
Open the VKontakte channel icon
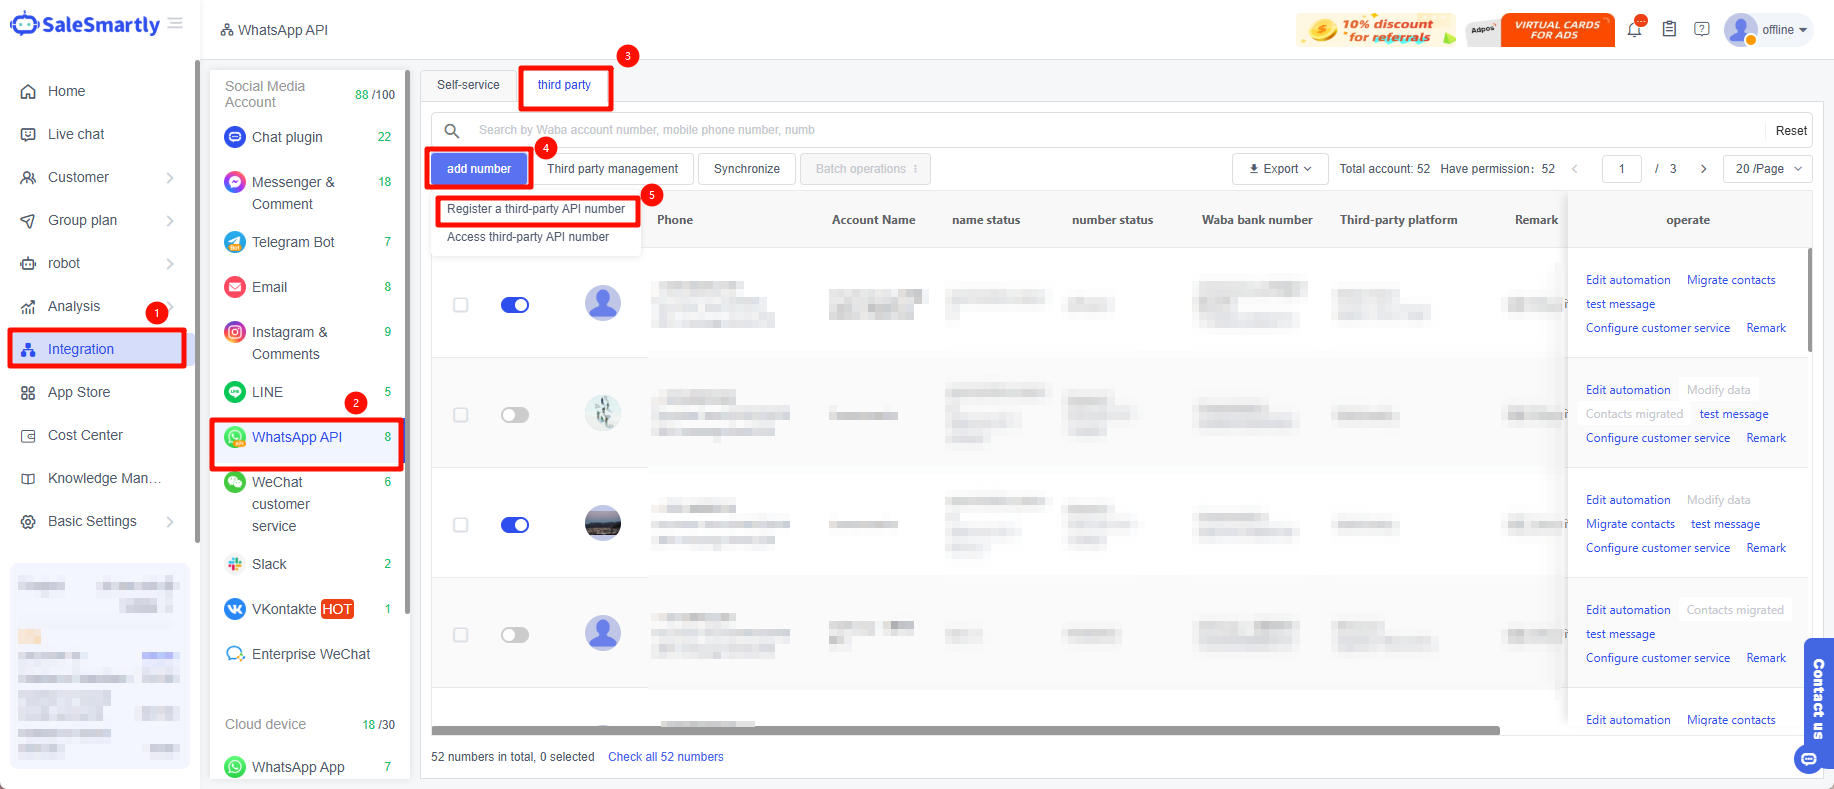(x=235, y=609)
